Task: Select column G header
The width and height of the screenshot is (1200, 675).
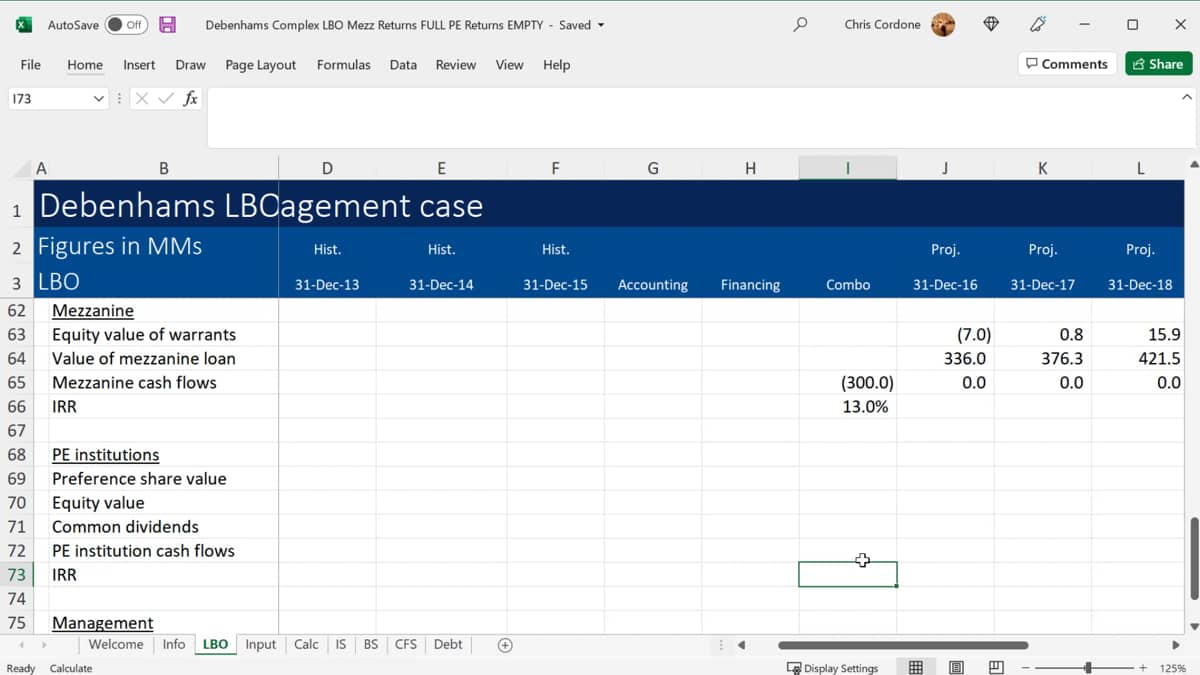Action: pos(653,169)
